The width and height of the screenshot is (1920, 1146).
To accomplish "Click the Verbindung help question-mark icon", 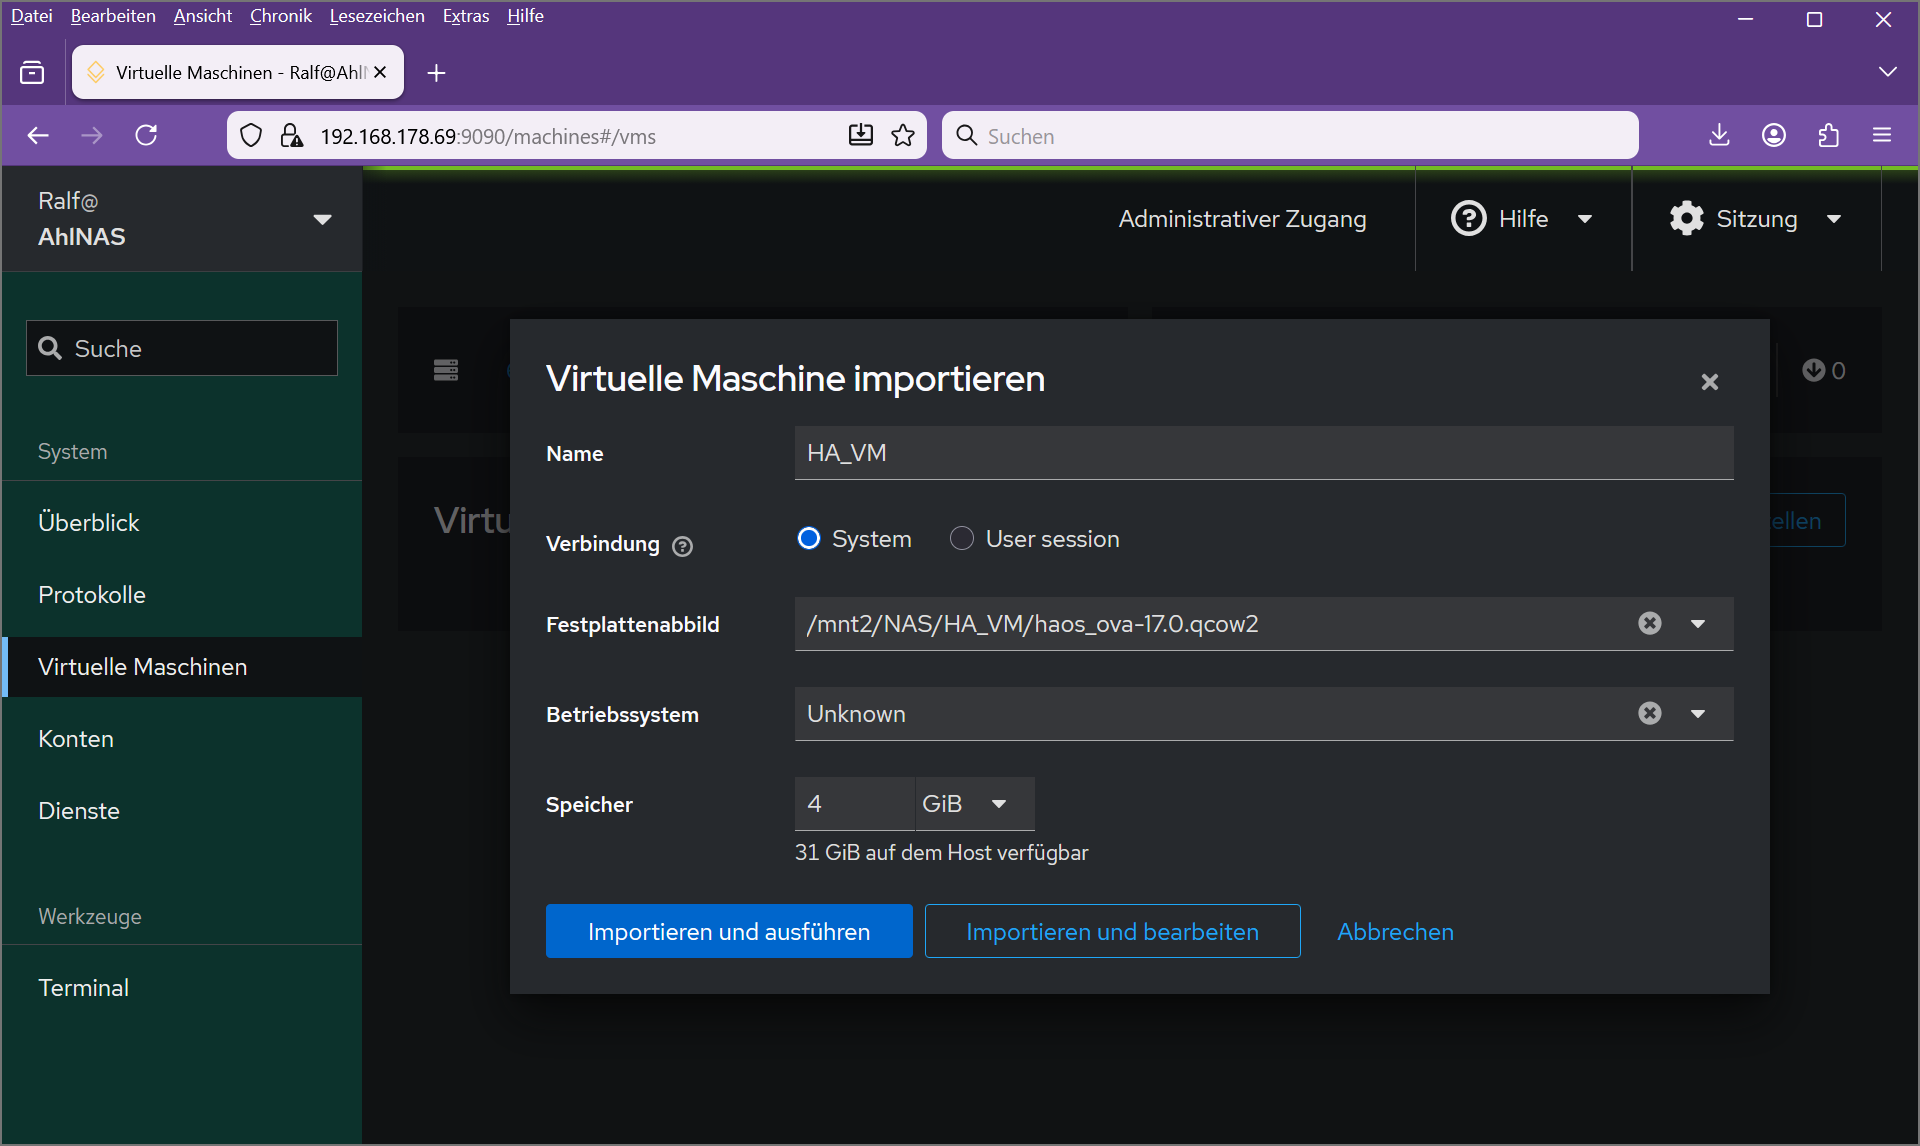I will click(682, 546).
